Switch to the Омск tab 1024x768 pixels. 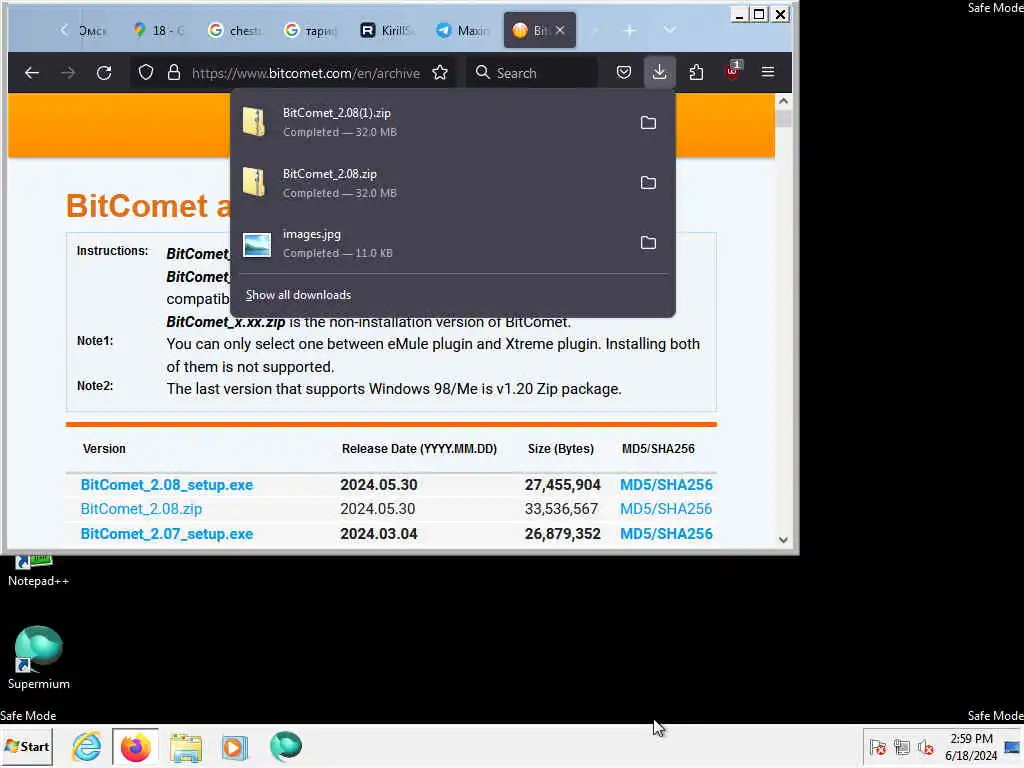click(x=91, y=31)
